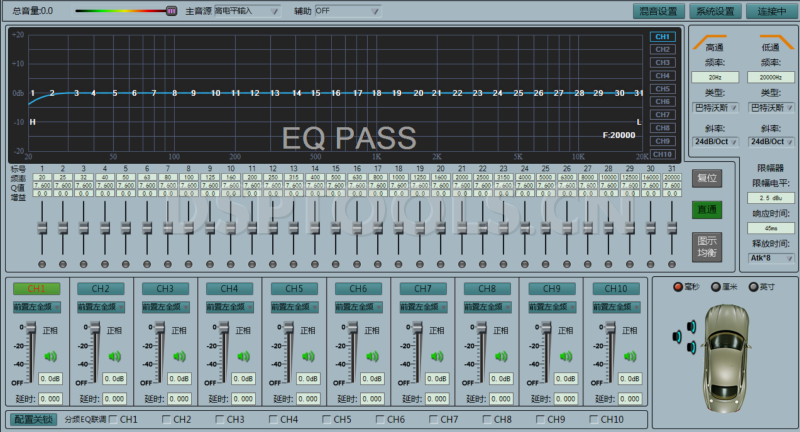Click the CH4 speaker mute icon

[242, 355]
